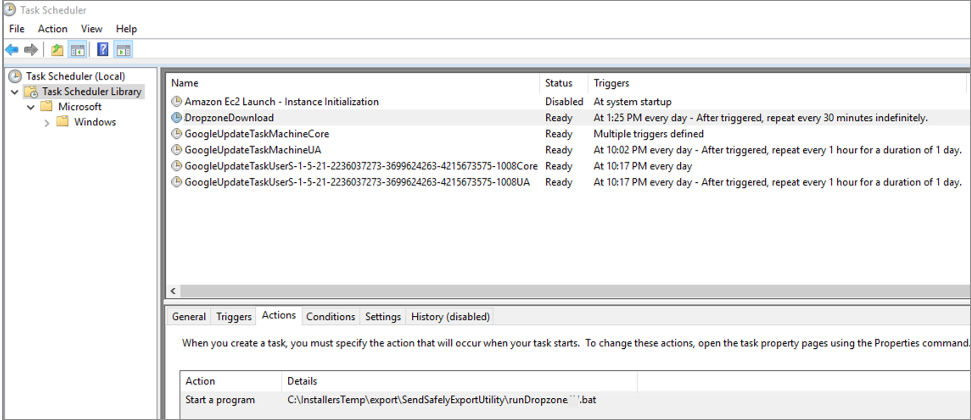This screenshot has height=420, width=971.
Task: Select Task Scheduler Library in the tree
Action: [92, 92]
